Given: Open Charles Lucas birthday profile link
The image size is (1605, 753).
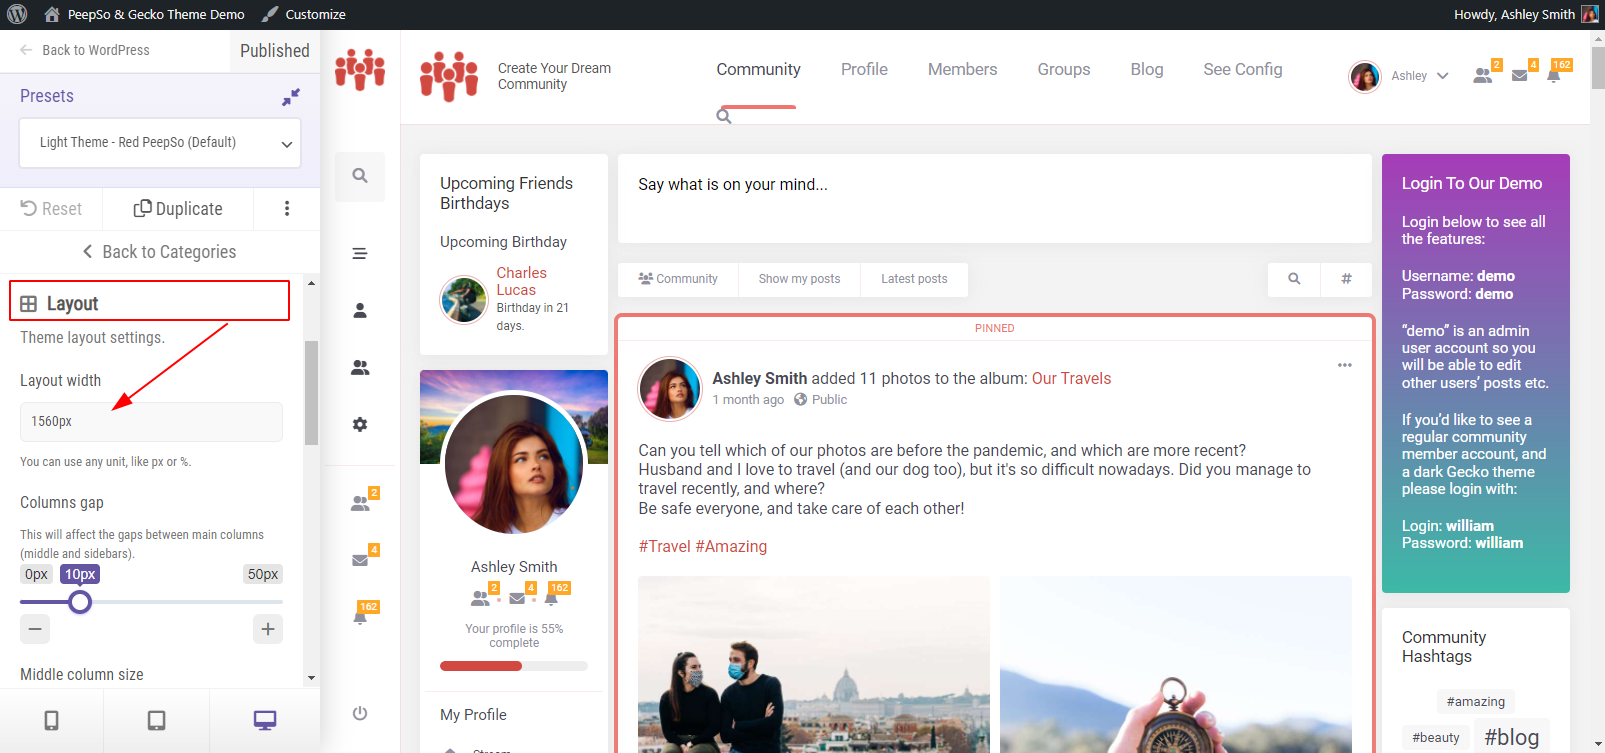Looking at the screenshot, I should point(521,281).
